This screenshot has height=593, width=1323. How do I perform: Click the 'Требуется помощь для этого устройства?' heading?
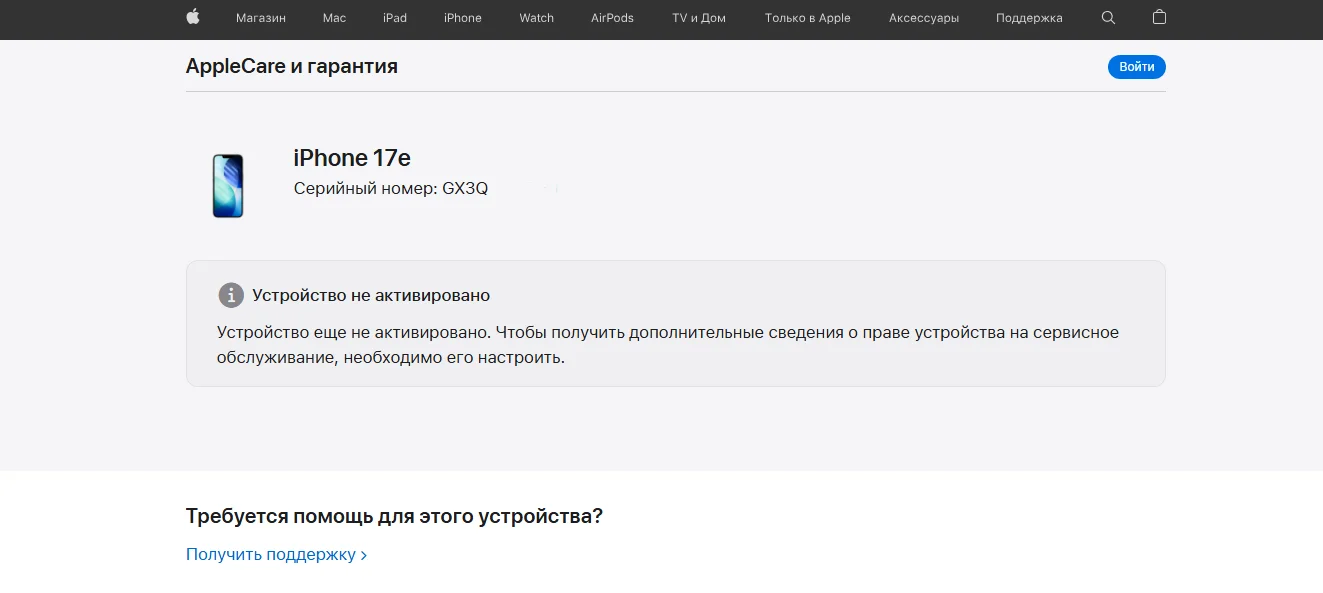point(394,516)
